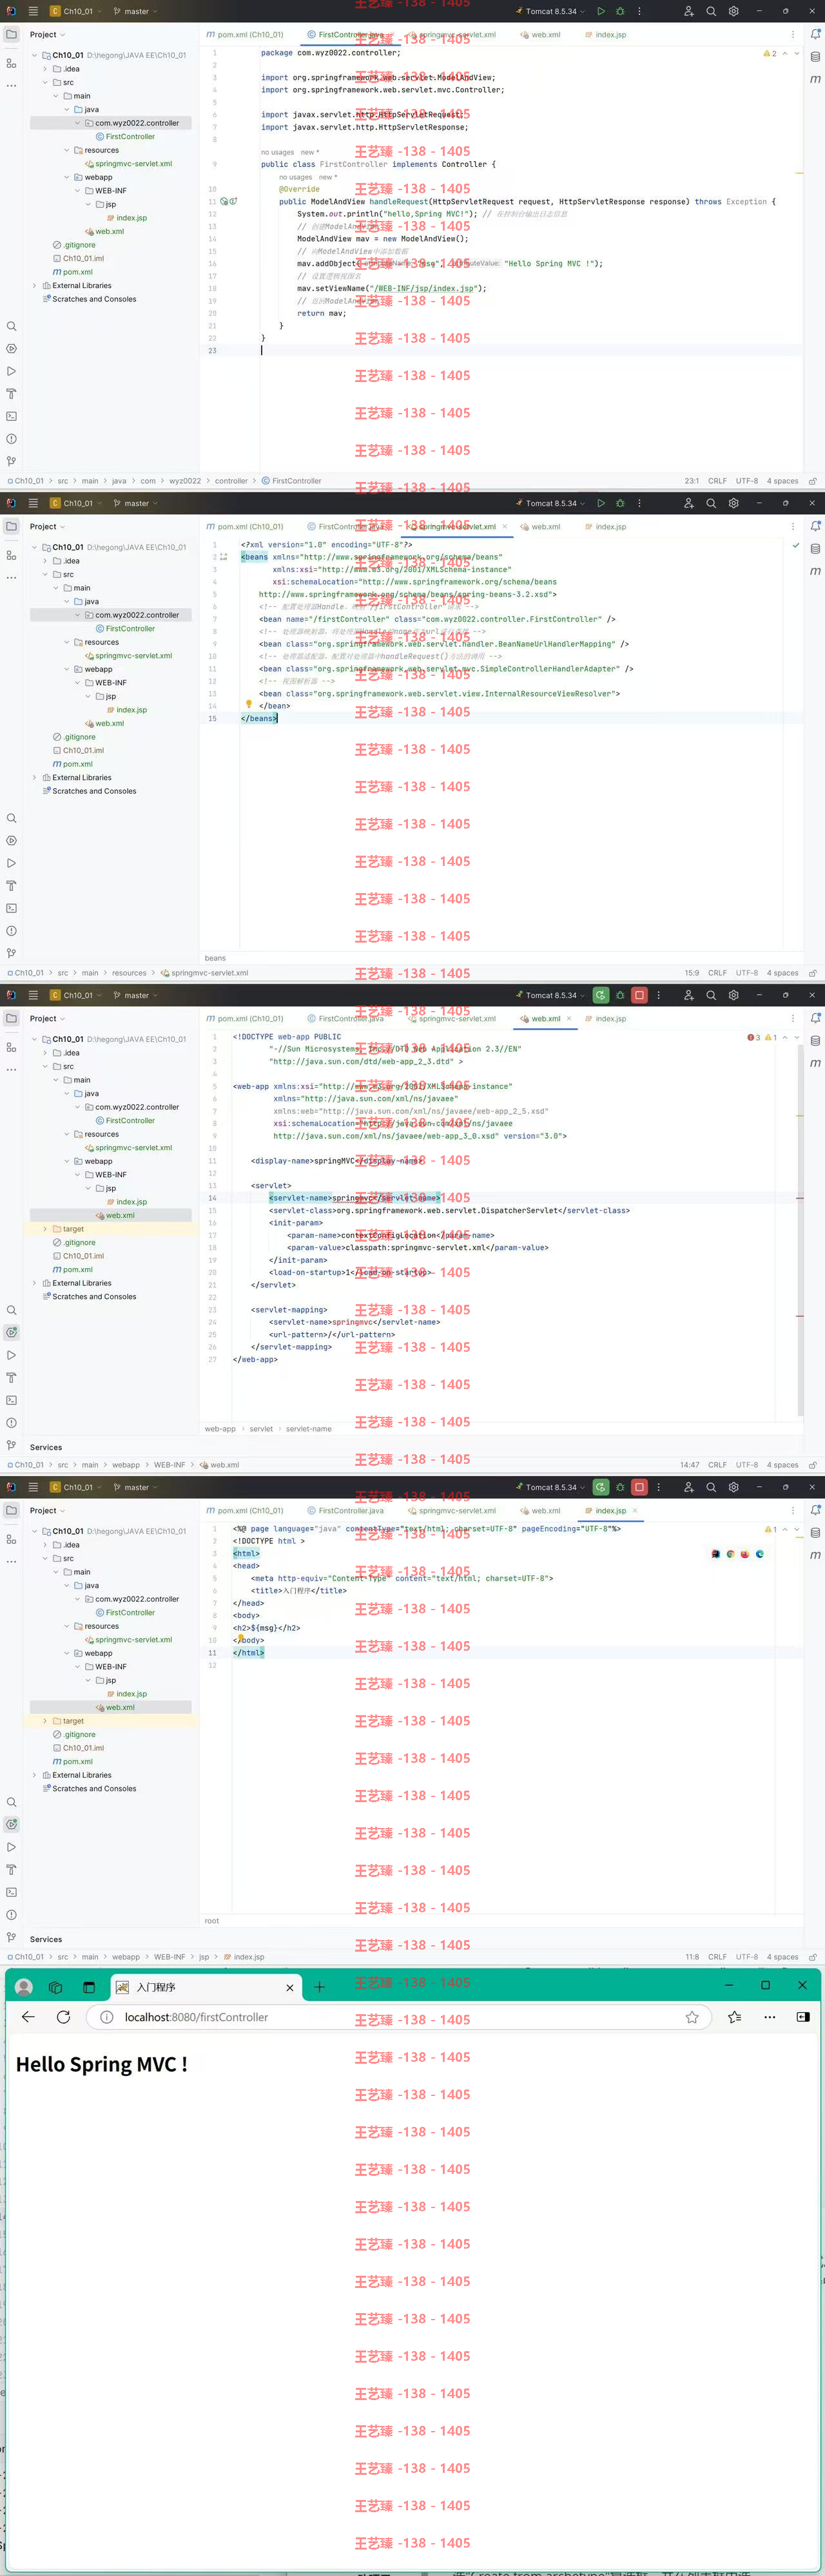Open Problems tool in FirstController.java window
The width and height of the screenshot is (825, 2576).
(11, 438)
